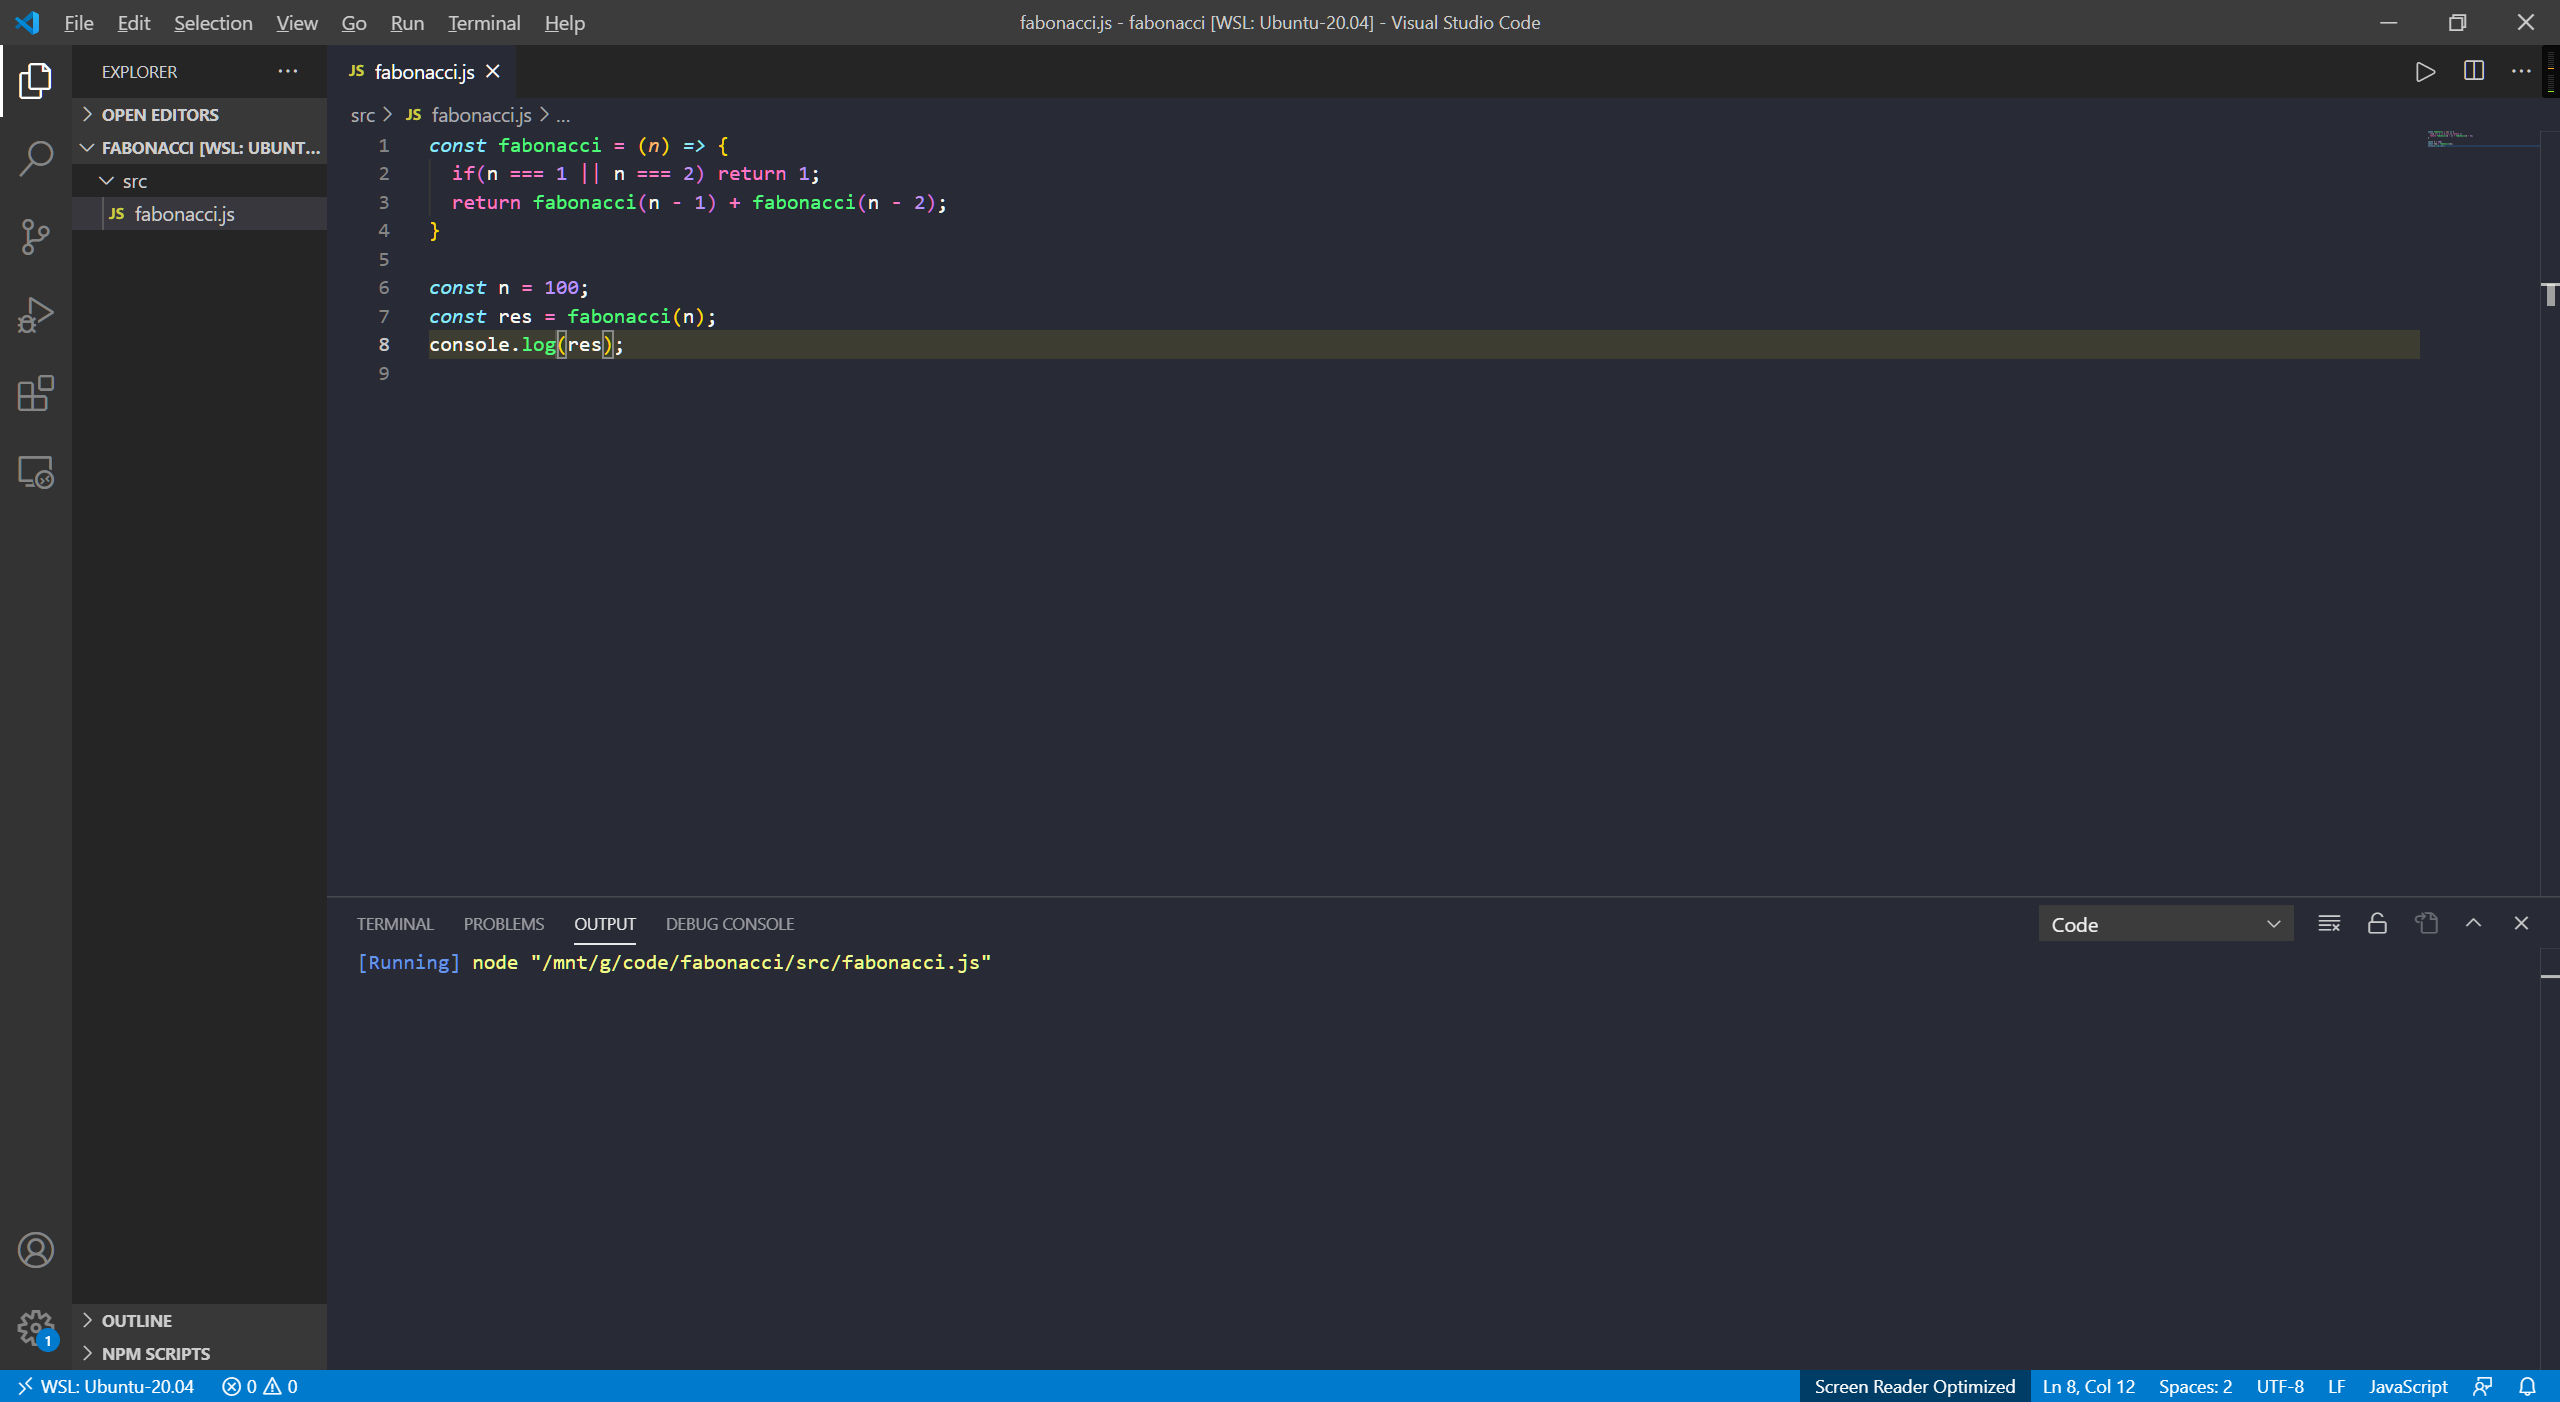Show errors and warnings count in status bar
Screen dimensions: 2560x1402
click(260, 1386)
